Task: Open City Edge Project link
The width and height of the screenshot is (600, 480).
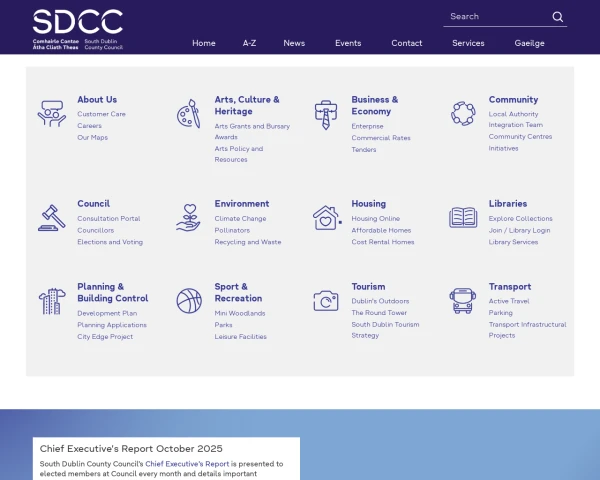Action: [x=105, y=337]
